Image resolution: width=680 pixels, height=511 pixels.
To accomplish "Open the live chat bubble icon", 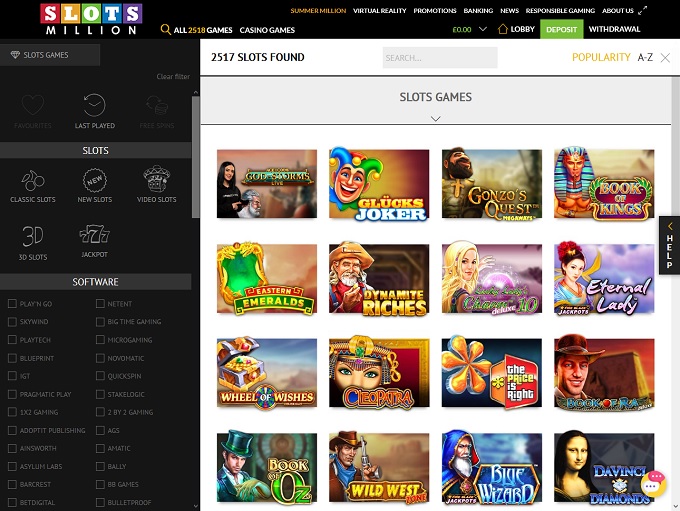I will 653,483.
